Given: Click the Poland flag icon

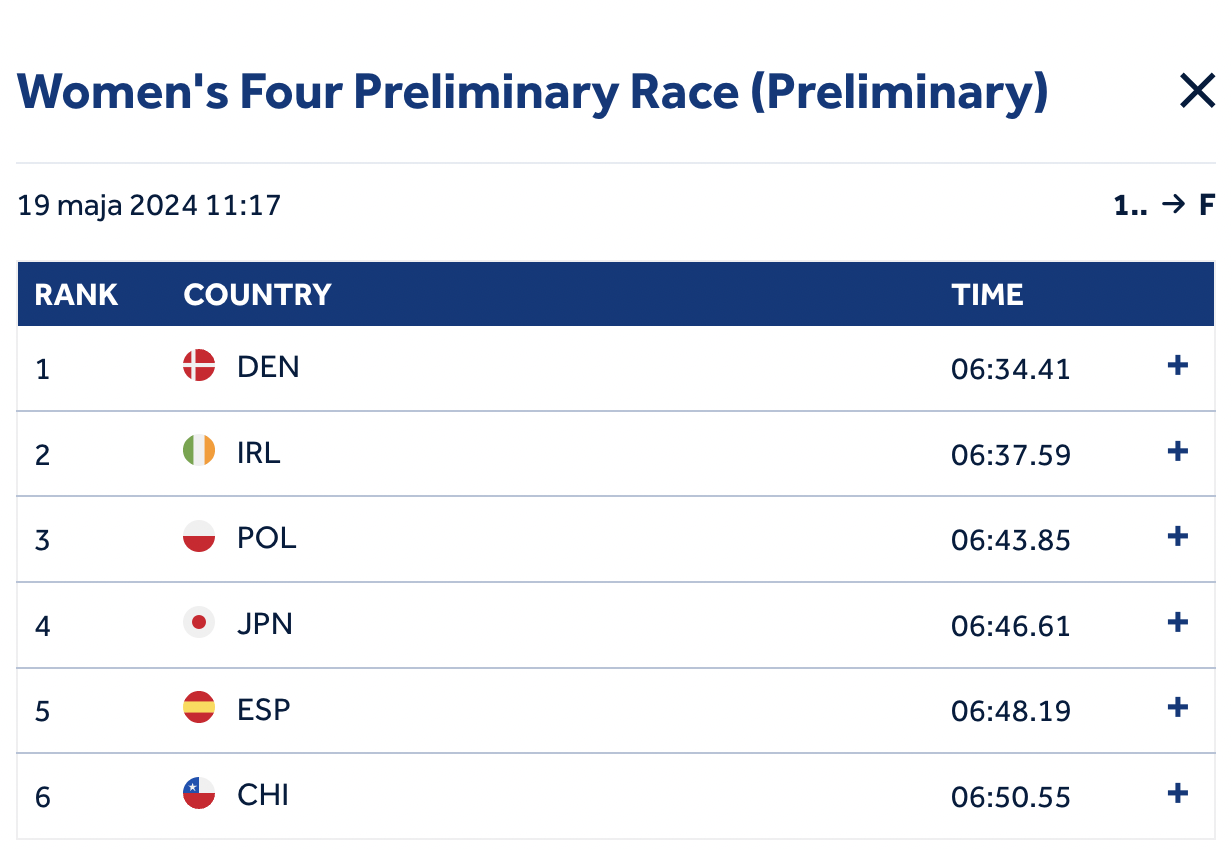Looking at the screenshot, I should [x=199, y=537].
